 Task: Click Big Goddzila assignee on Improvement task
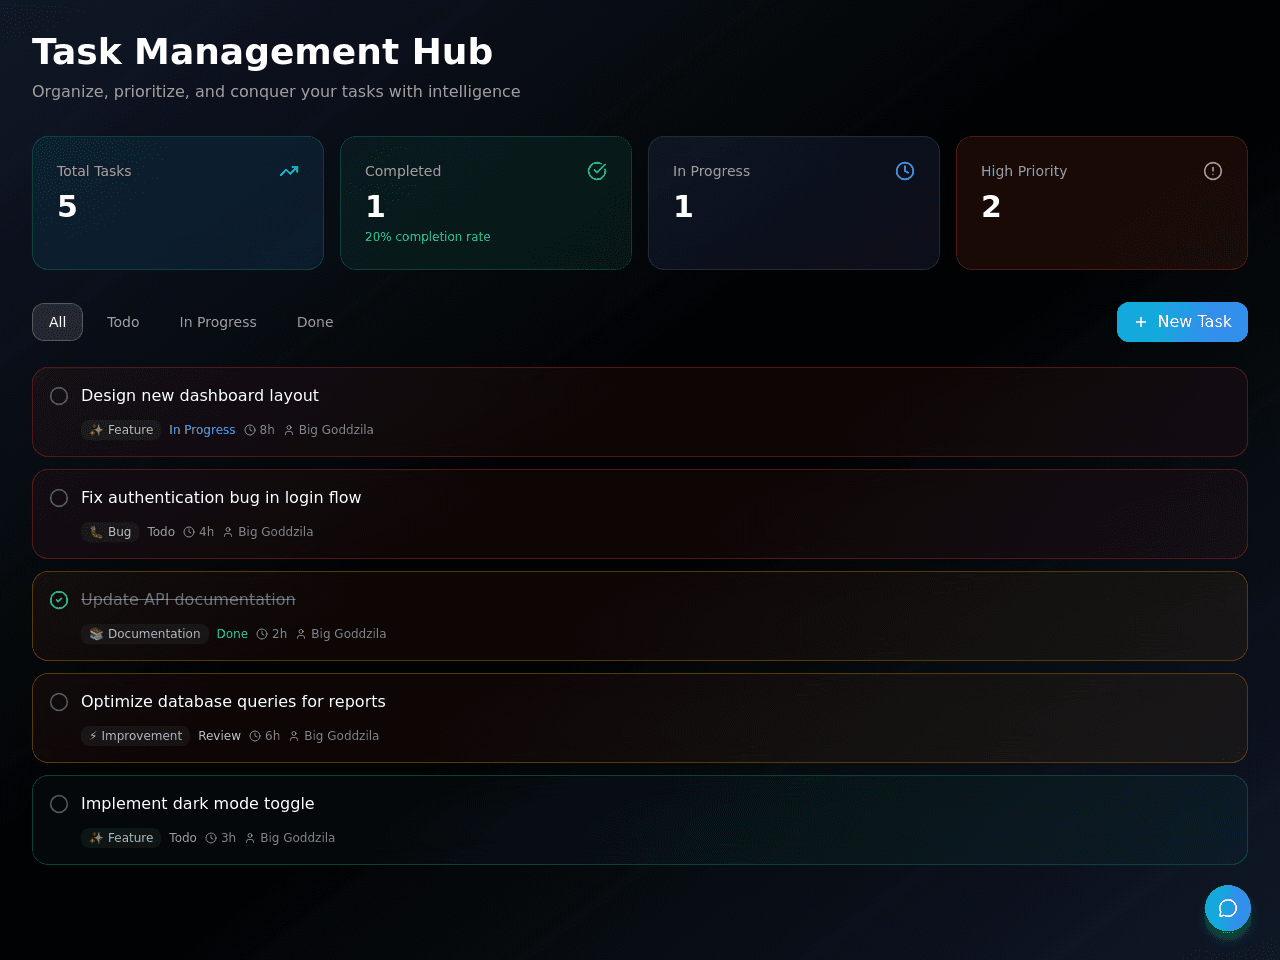[x=342, y=736]
